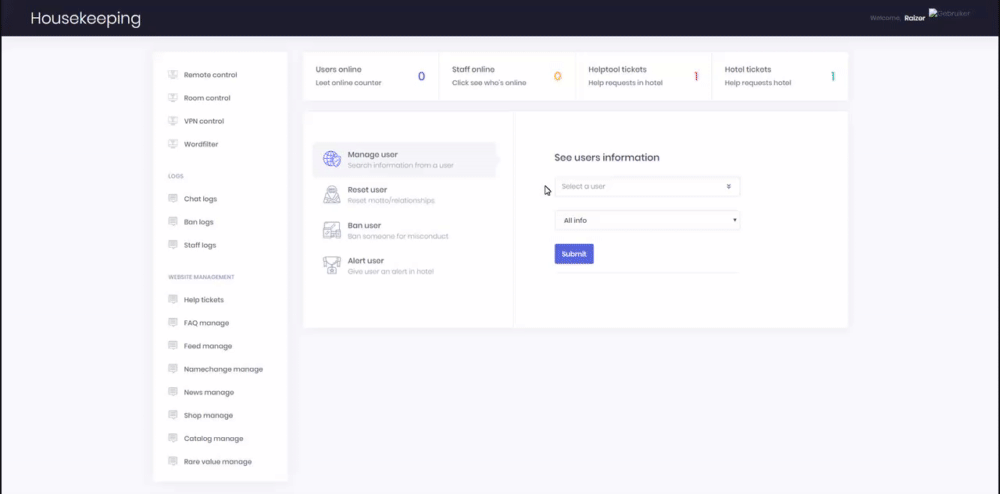
Task: Switch to the Ban user tab
Action: 404,230
